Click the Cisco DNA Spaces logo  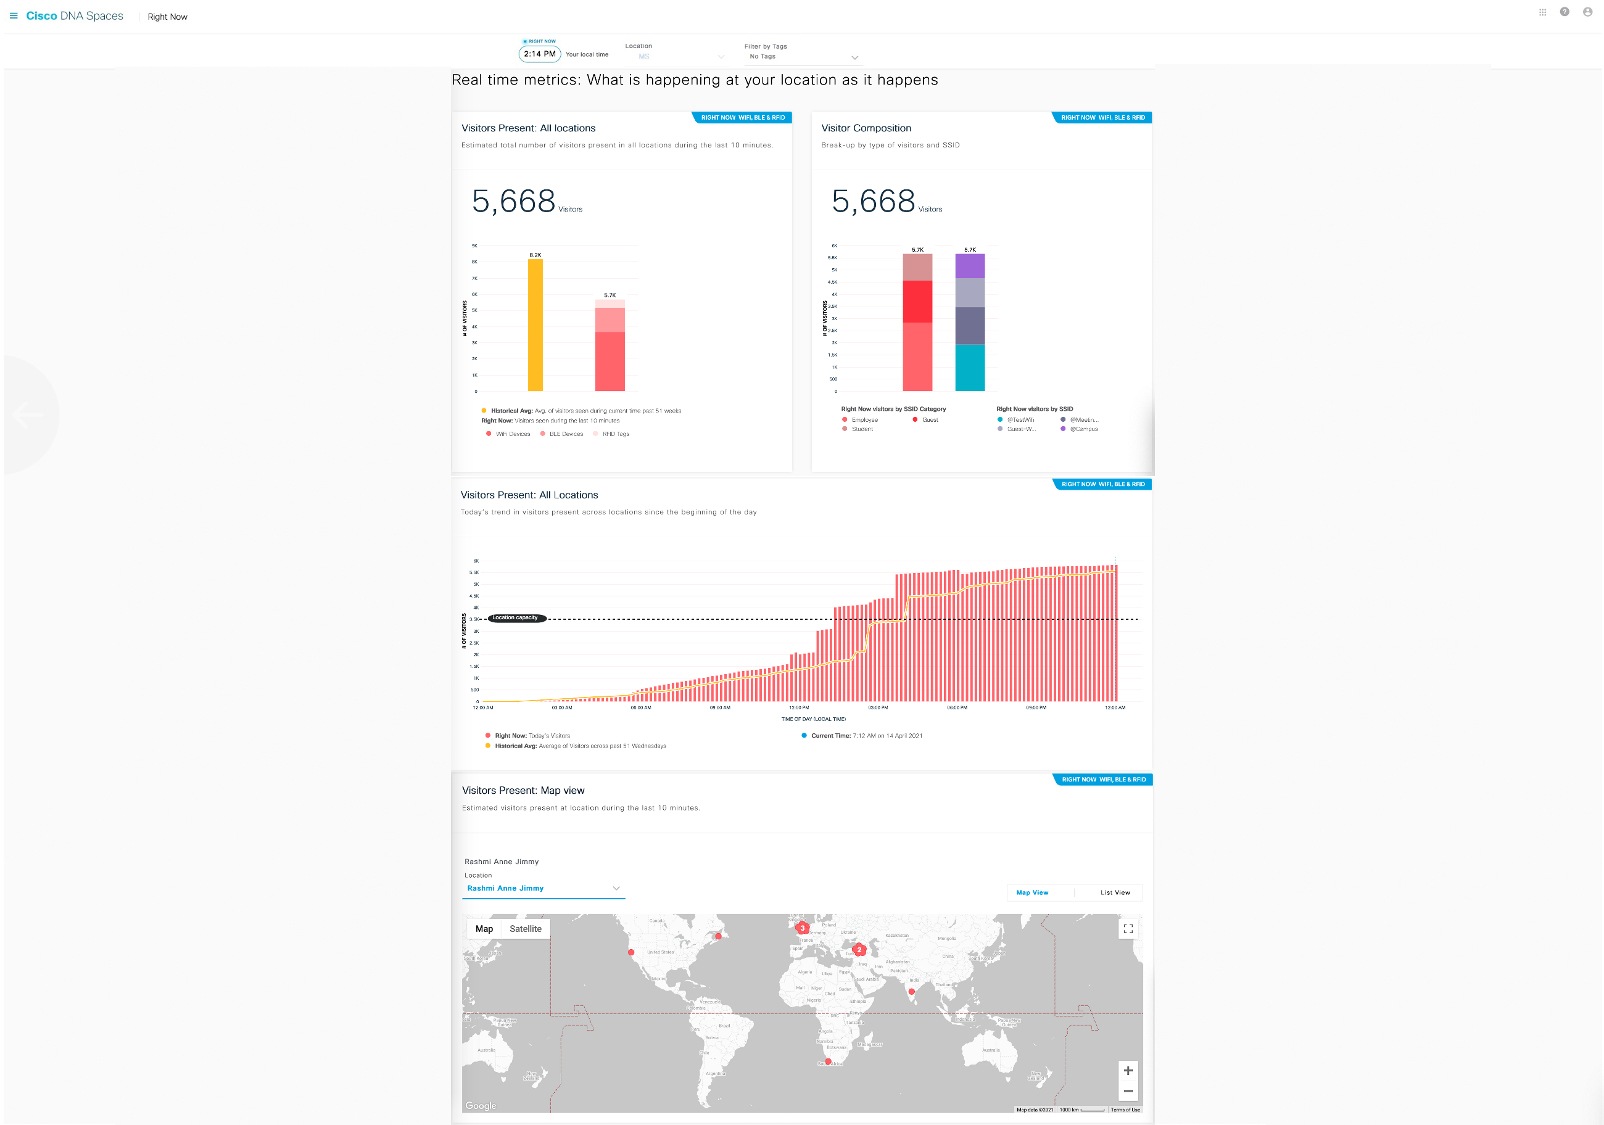click(x=75, y=16)
